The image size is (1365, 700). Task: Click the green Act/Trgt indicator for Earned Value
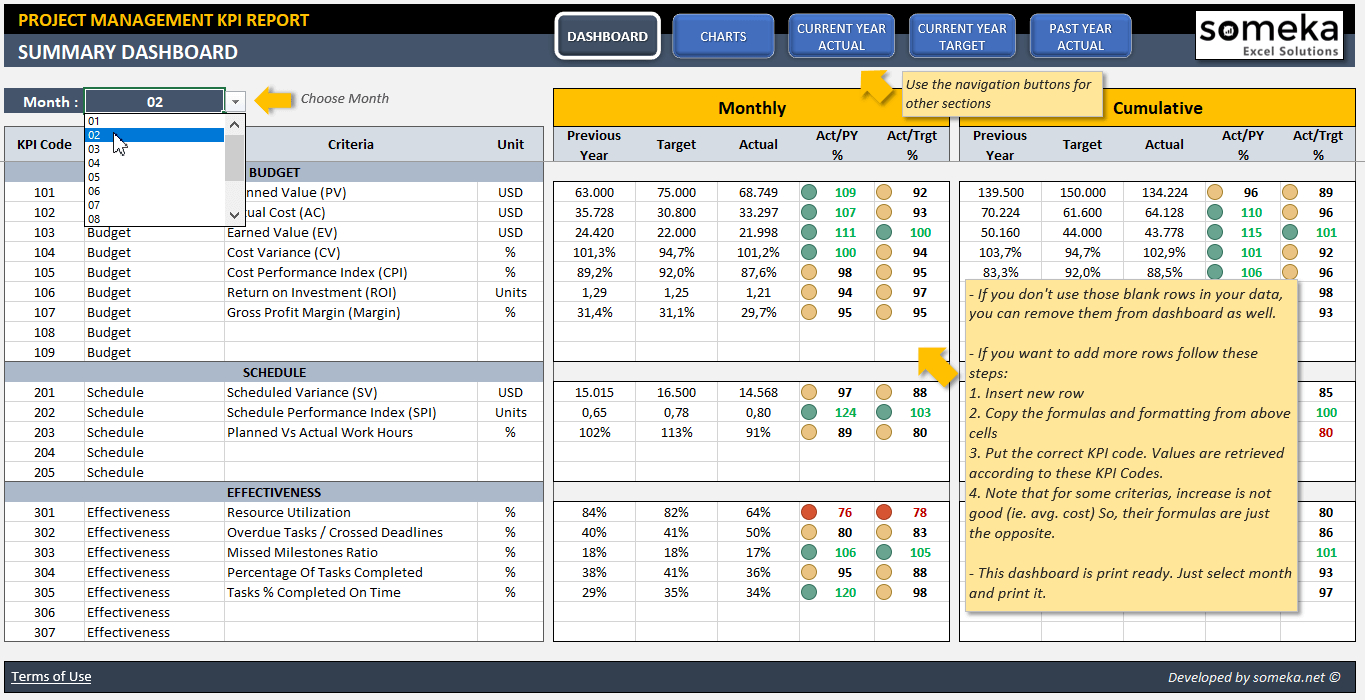coord(882,232)
